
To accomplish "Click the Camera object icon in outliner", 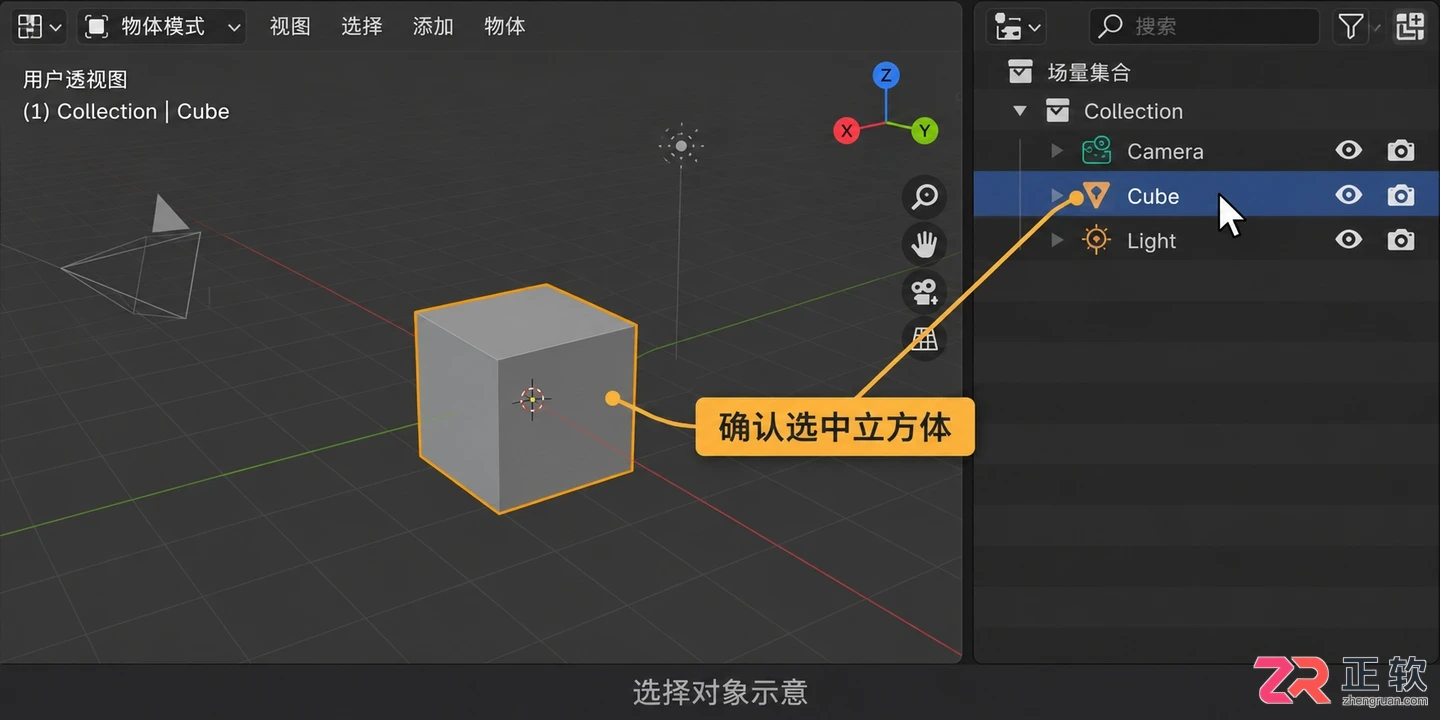I will click(1096, 151).
